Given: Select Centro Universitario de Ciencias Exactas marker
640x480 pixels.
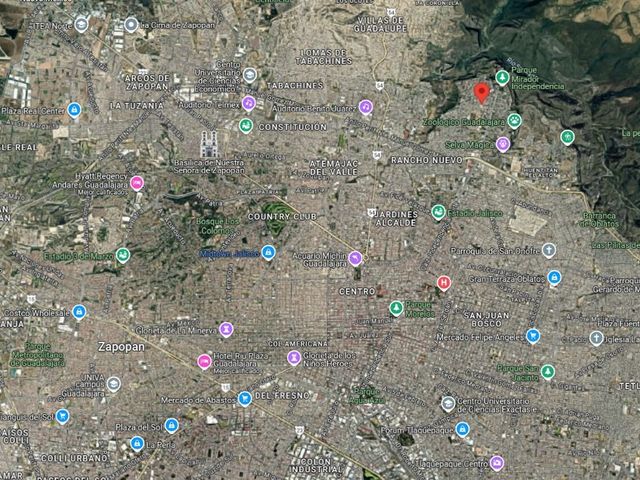Looking at the screenshot, I should (449, 404).
